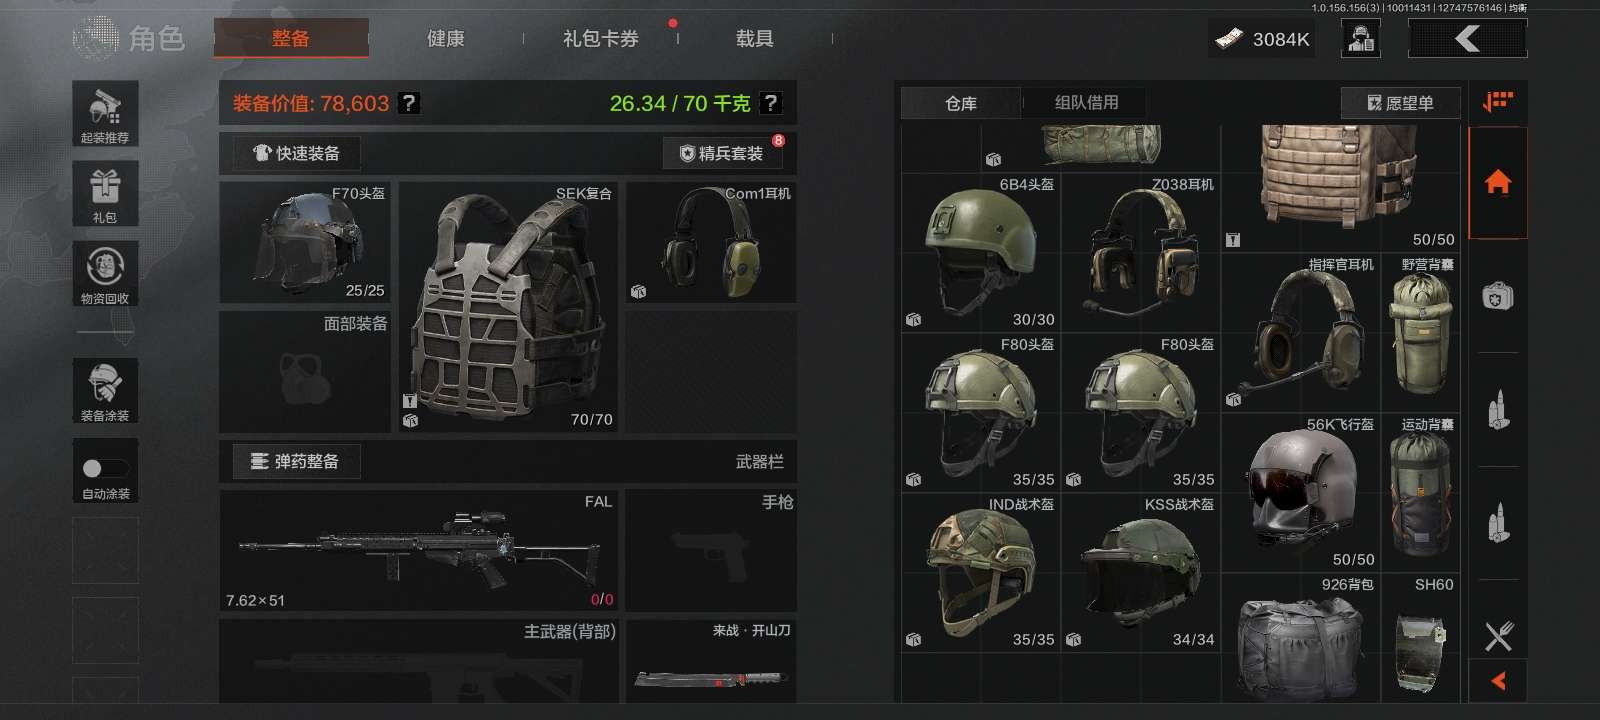Click the question mark next to 装备价值

[408, 103]
